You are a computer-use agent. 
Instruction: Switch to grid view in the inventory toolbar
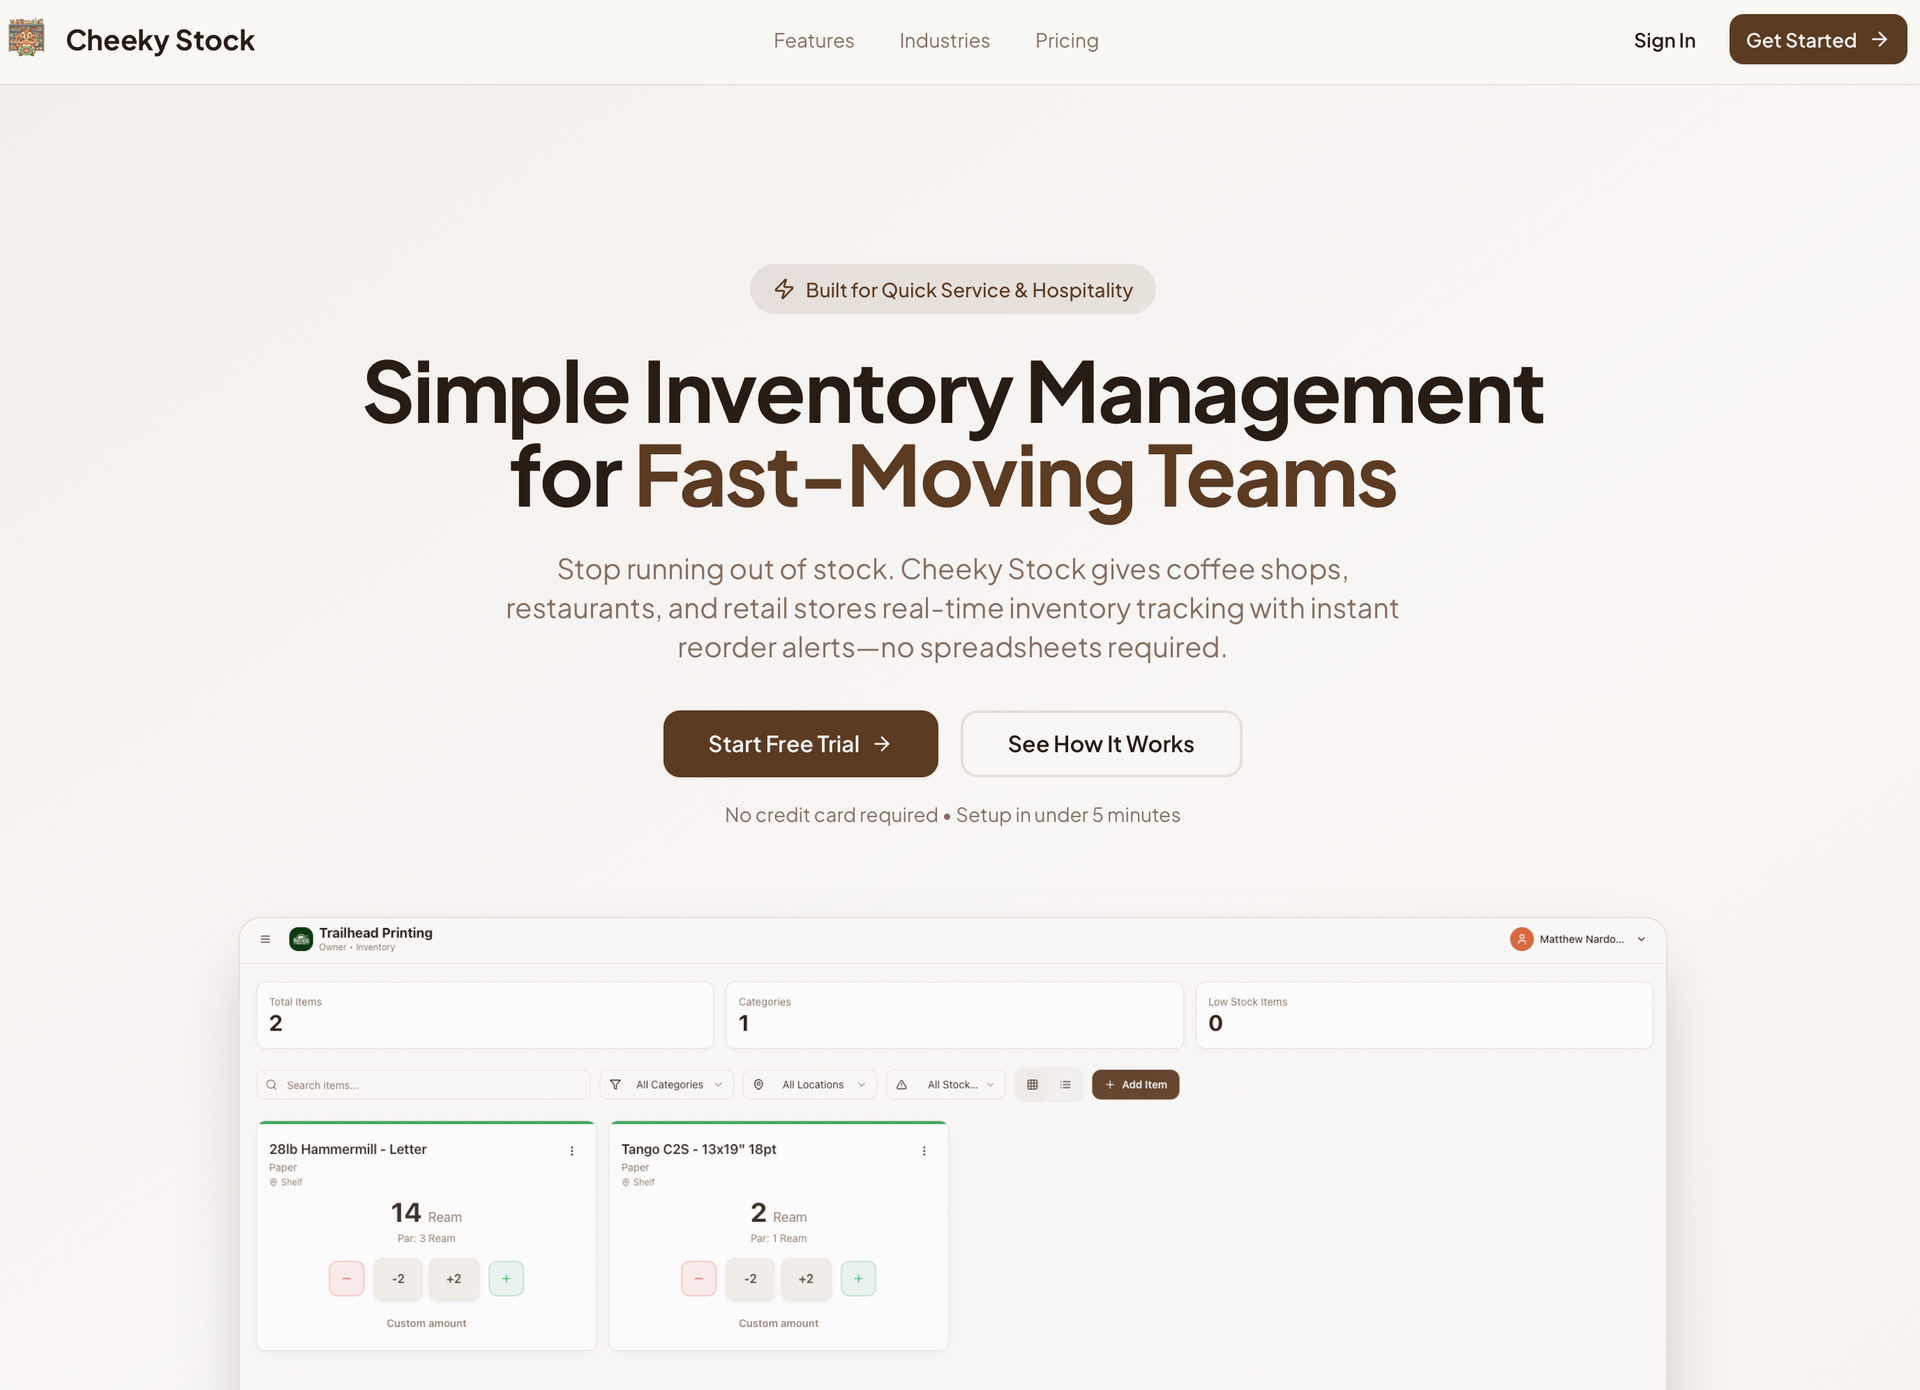1032,1084
